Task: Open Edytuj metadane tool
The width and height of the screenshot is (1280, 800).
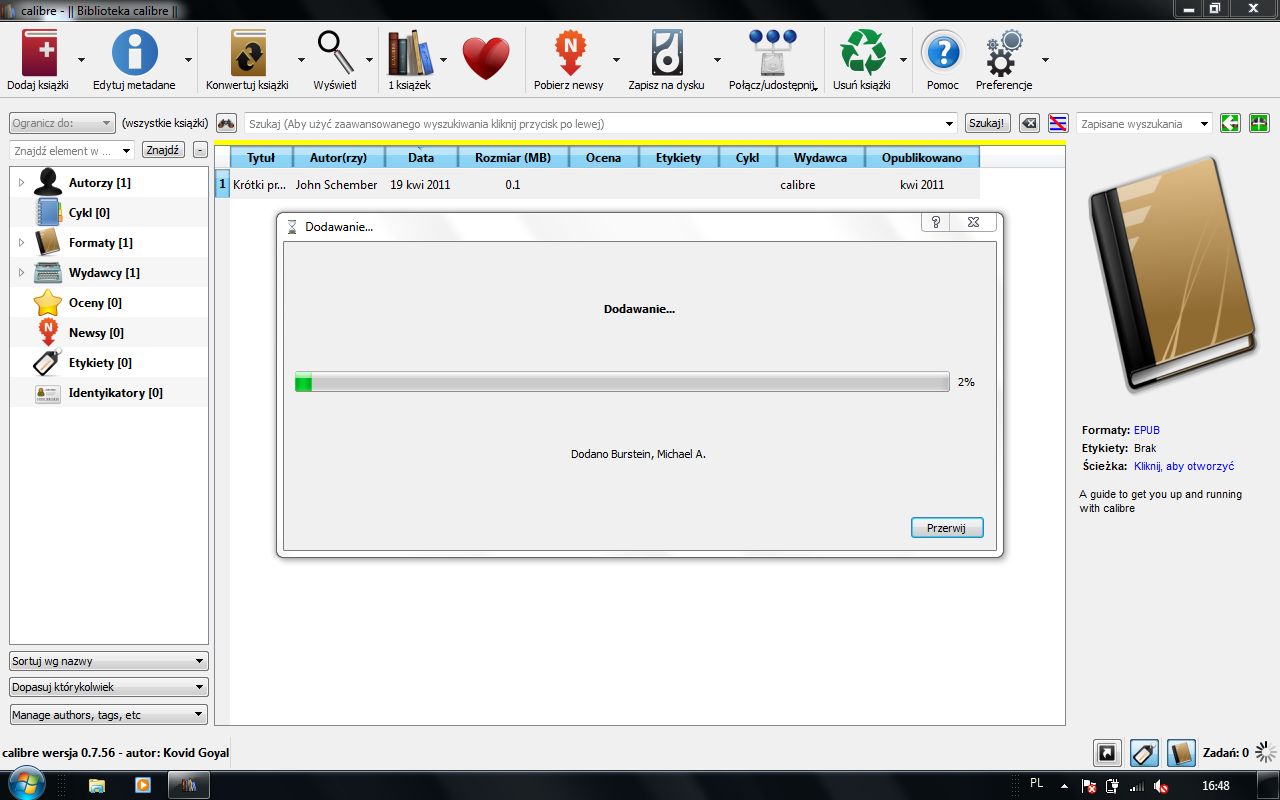Action: (134, 53)
